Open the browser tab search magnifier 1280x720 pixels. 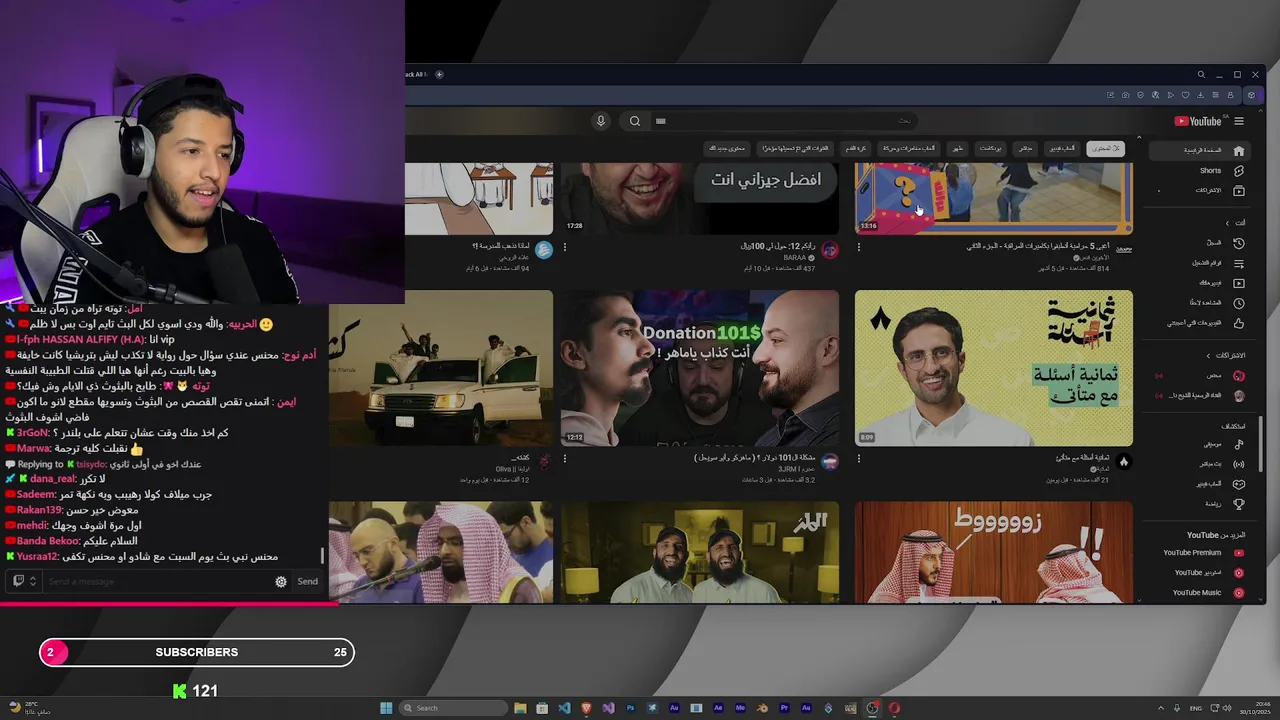tap(1201, 74)
